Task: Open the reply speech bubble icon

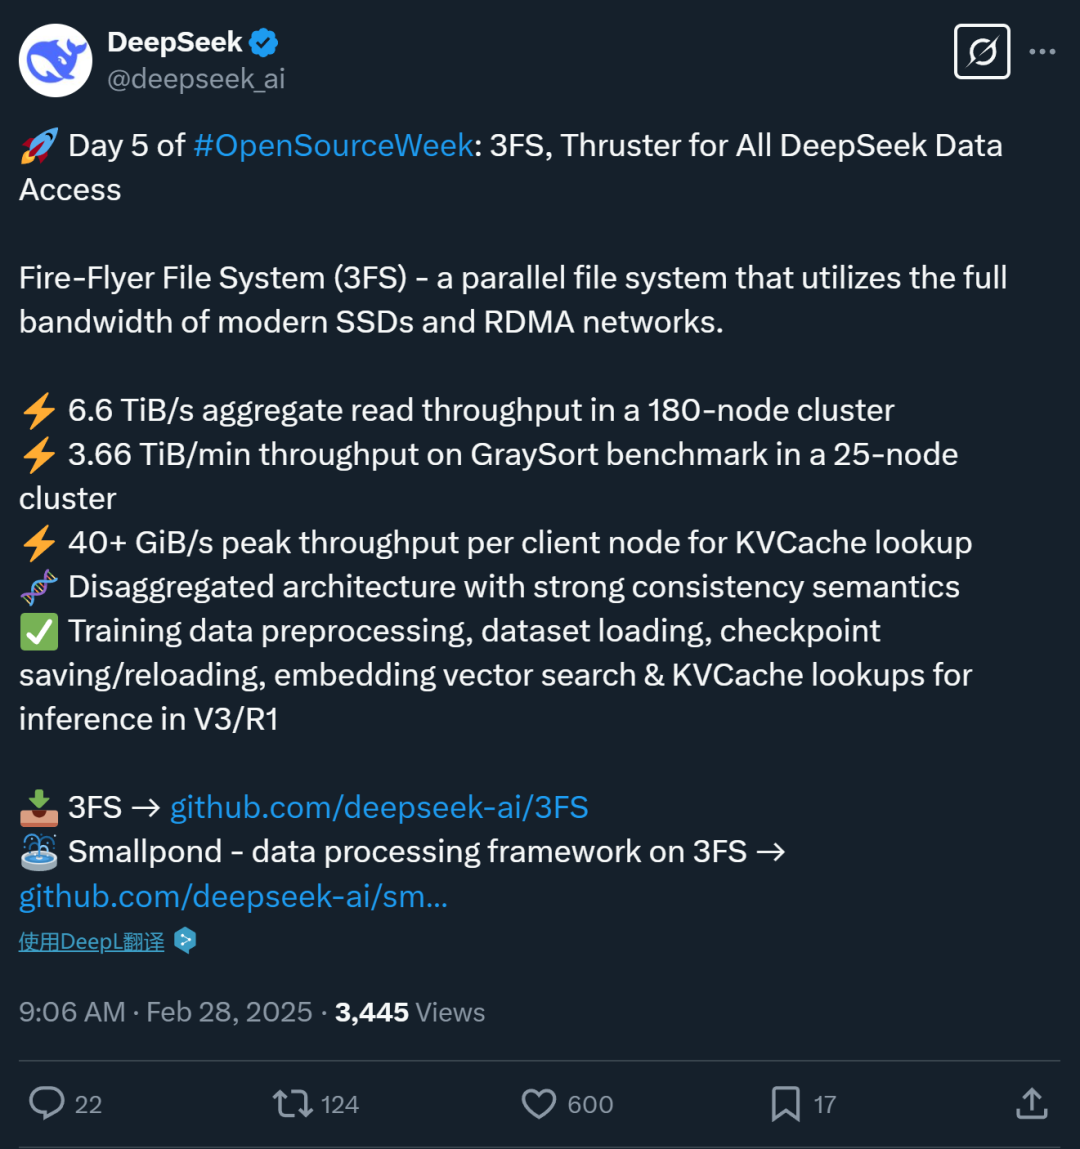Action: point(47,1104)
